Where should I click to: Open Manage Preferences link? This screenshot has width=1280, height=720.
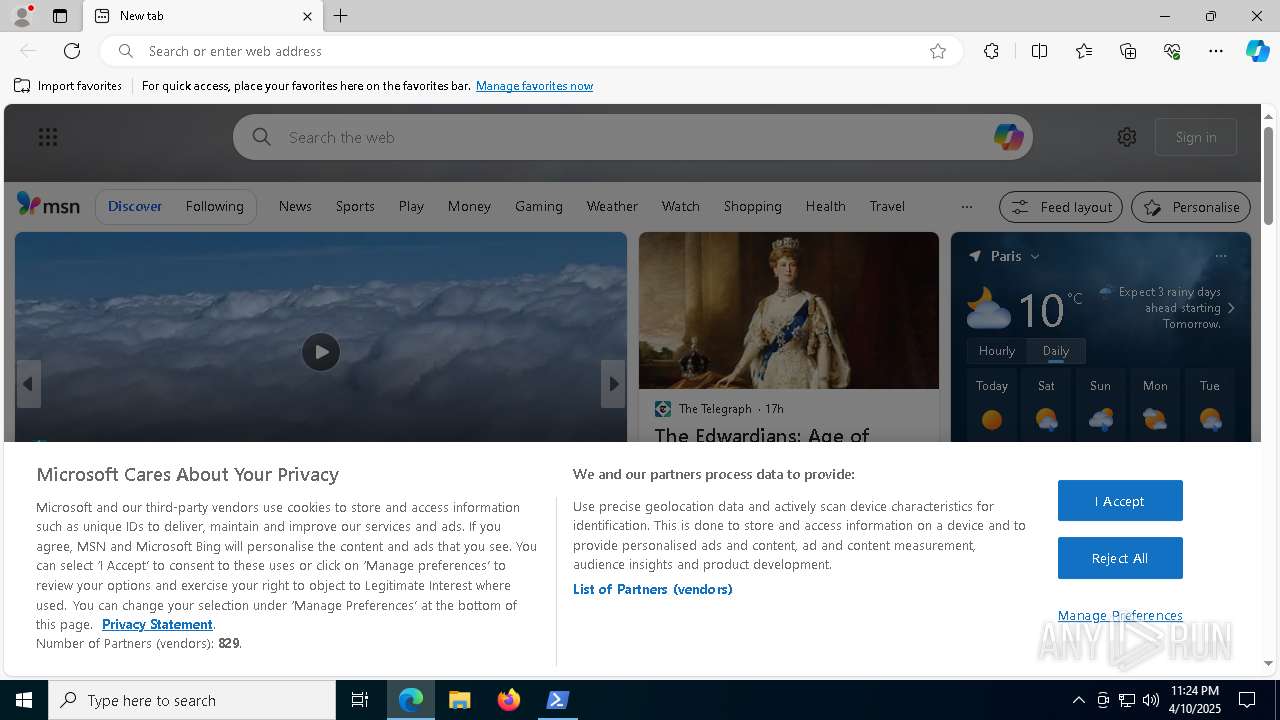coord(1120,615)
